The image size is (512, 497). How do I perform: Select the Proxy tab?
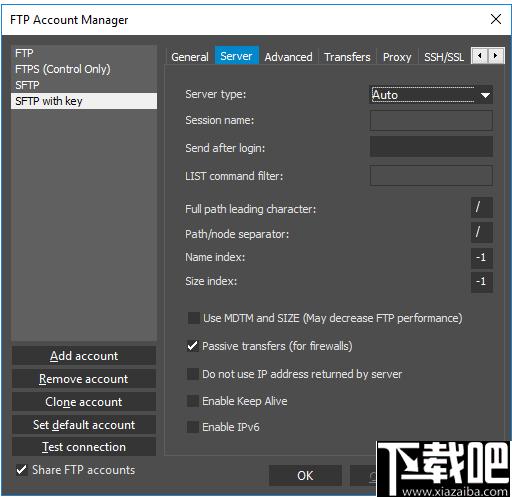point(397,57)
